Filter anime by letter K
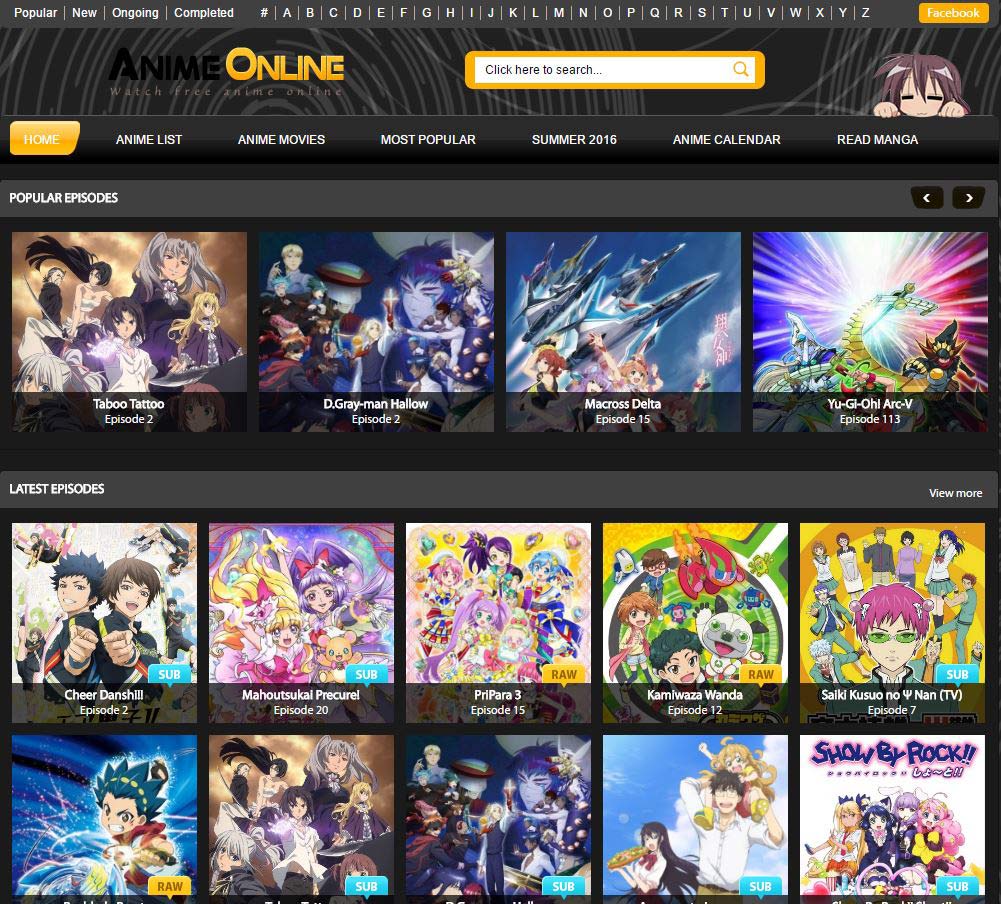 513,13
